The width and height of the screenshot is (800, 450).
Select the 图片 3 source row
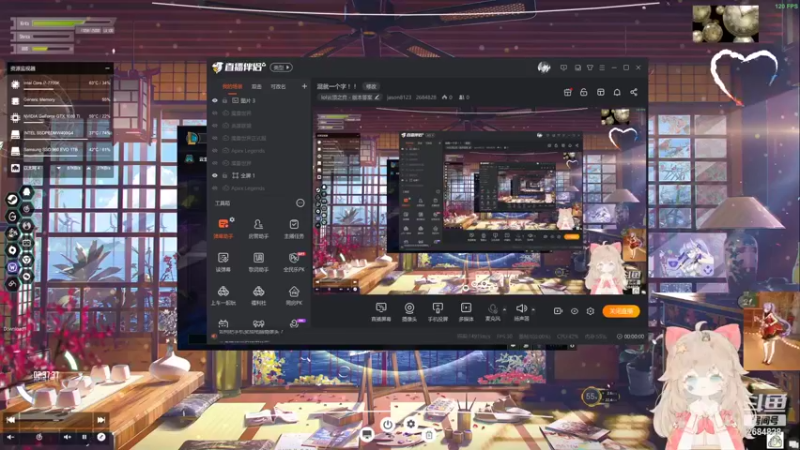(x=259, y=101)
